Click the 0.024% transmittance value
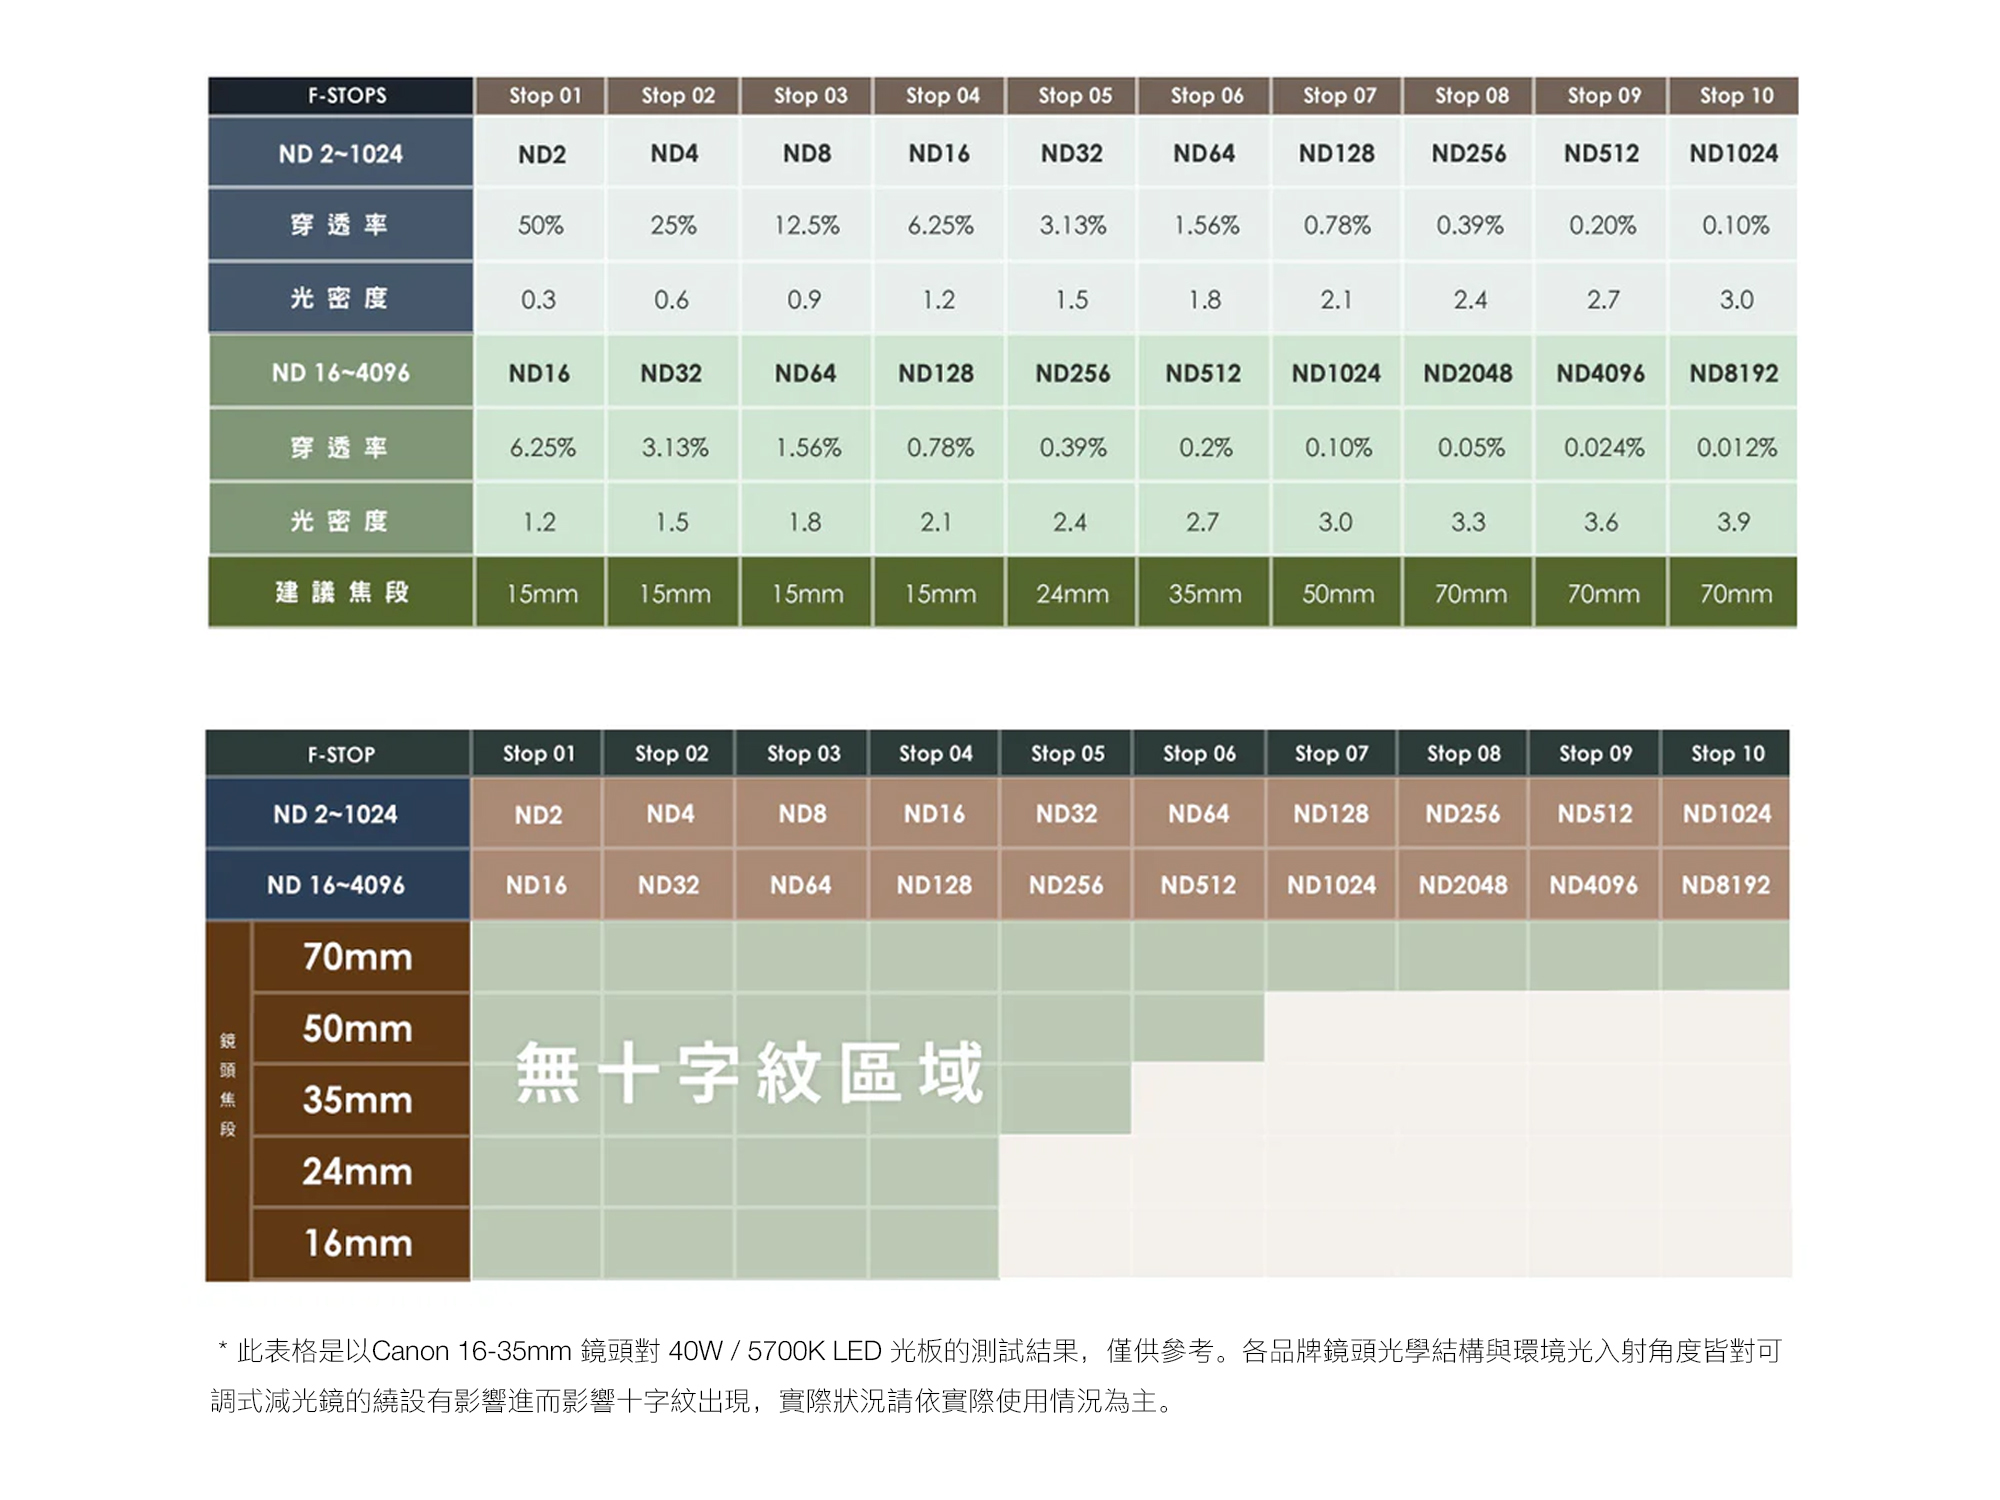The width and height of the screenshot is (2000, 1500). tap(1603, 447)
